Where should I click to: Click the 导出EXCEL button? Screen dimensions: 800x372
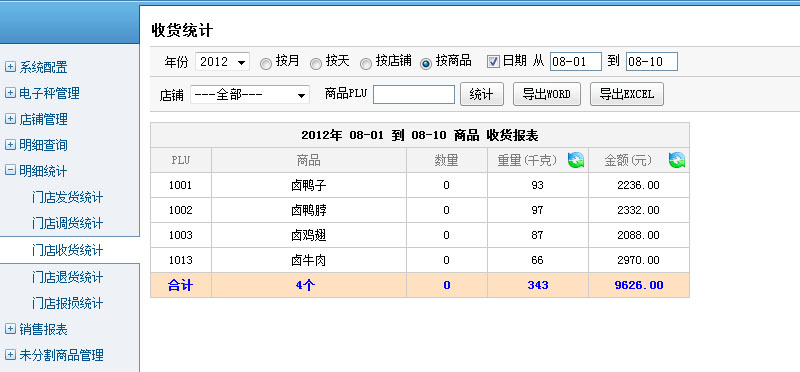627,94
